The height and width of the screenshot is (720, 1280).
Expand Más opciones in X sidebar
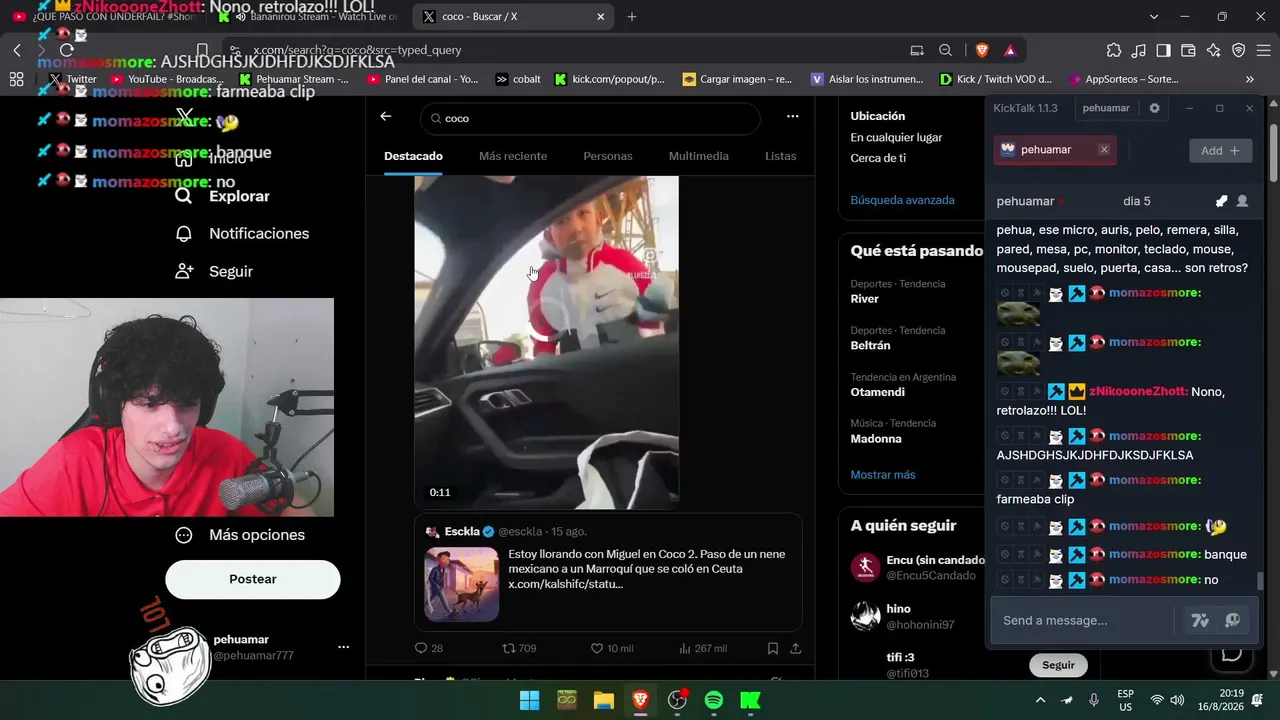[240, 535]
